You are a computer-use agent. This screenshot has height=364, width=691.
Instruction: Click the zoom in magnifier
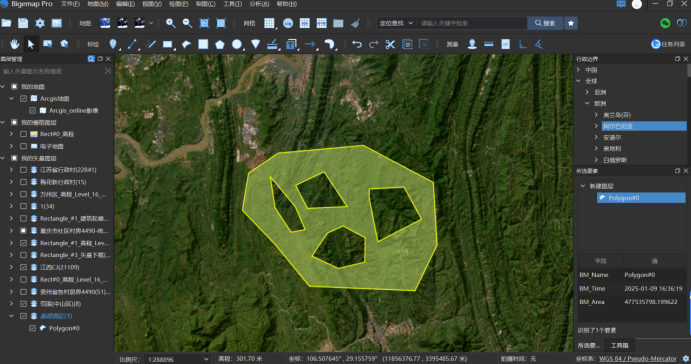coord(171,23)
